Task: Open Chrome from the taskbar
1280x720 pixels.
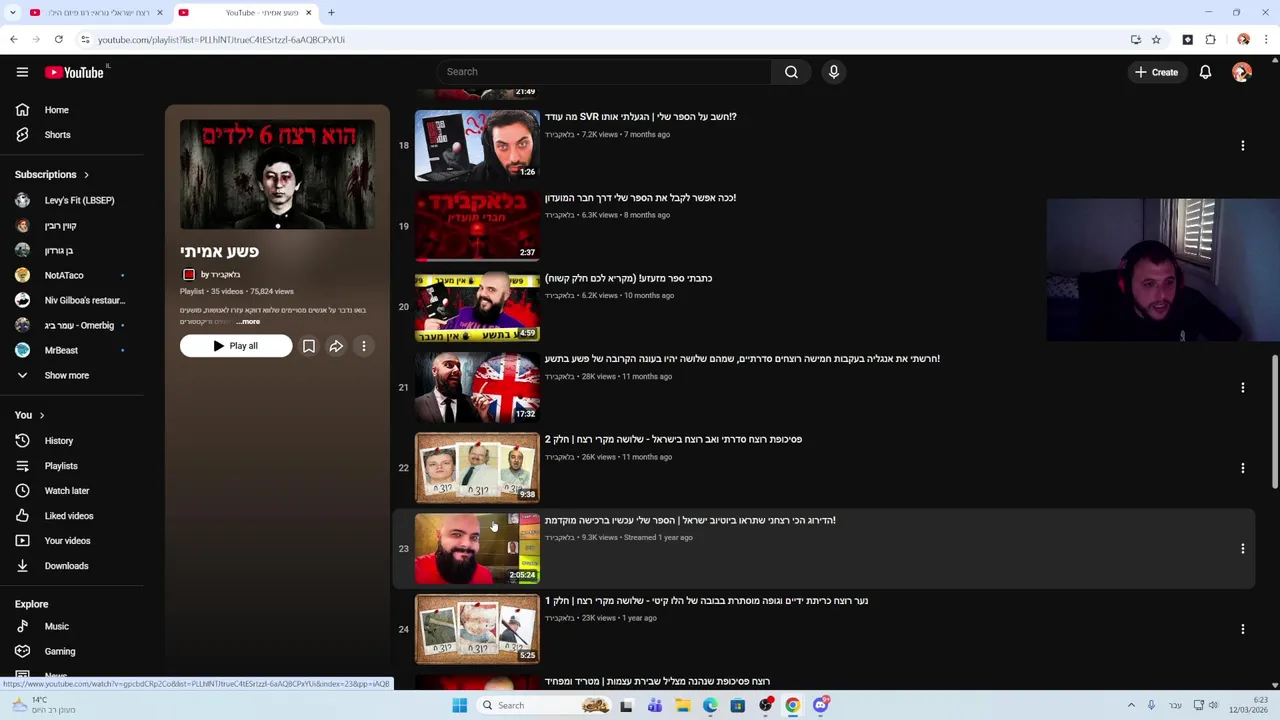Action: coord(792,706)
